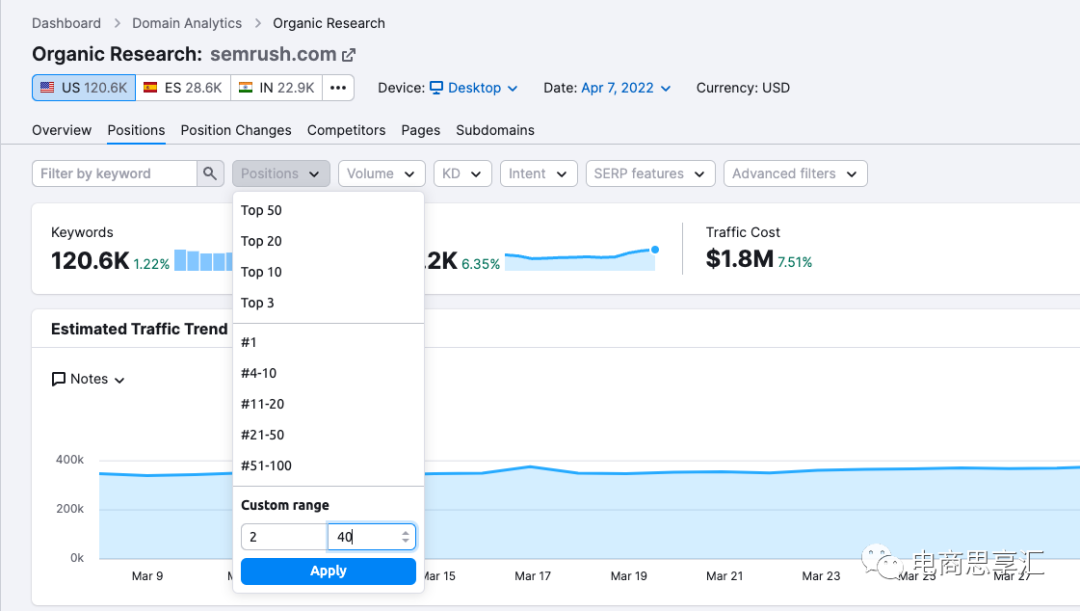Screen dimensions: 1080x611
Task: Switch to the Overview tab
Action: click(x=61, y=130)
